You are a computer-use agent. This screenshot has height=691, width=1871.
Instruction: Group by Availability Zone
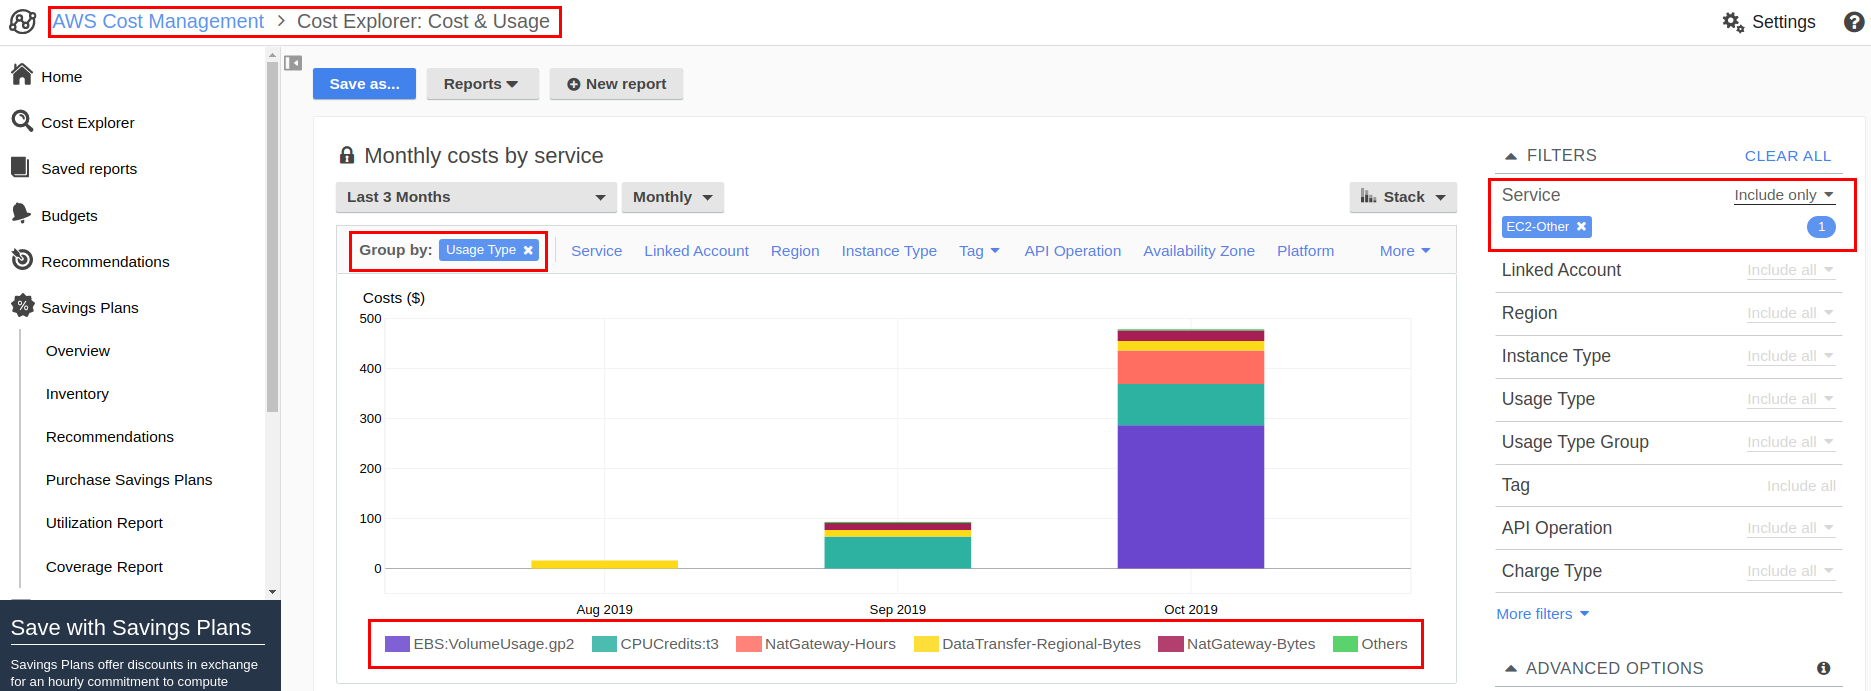coord(1198,251)
